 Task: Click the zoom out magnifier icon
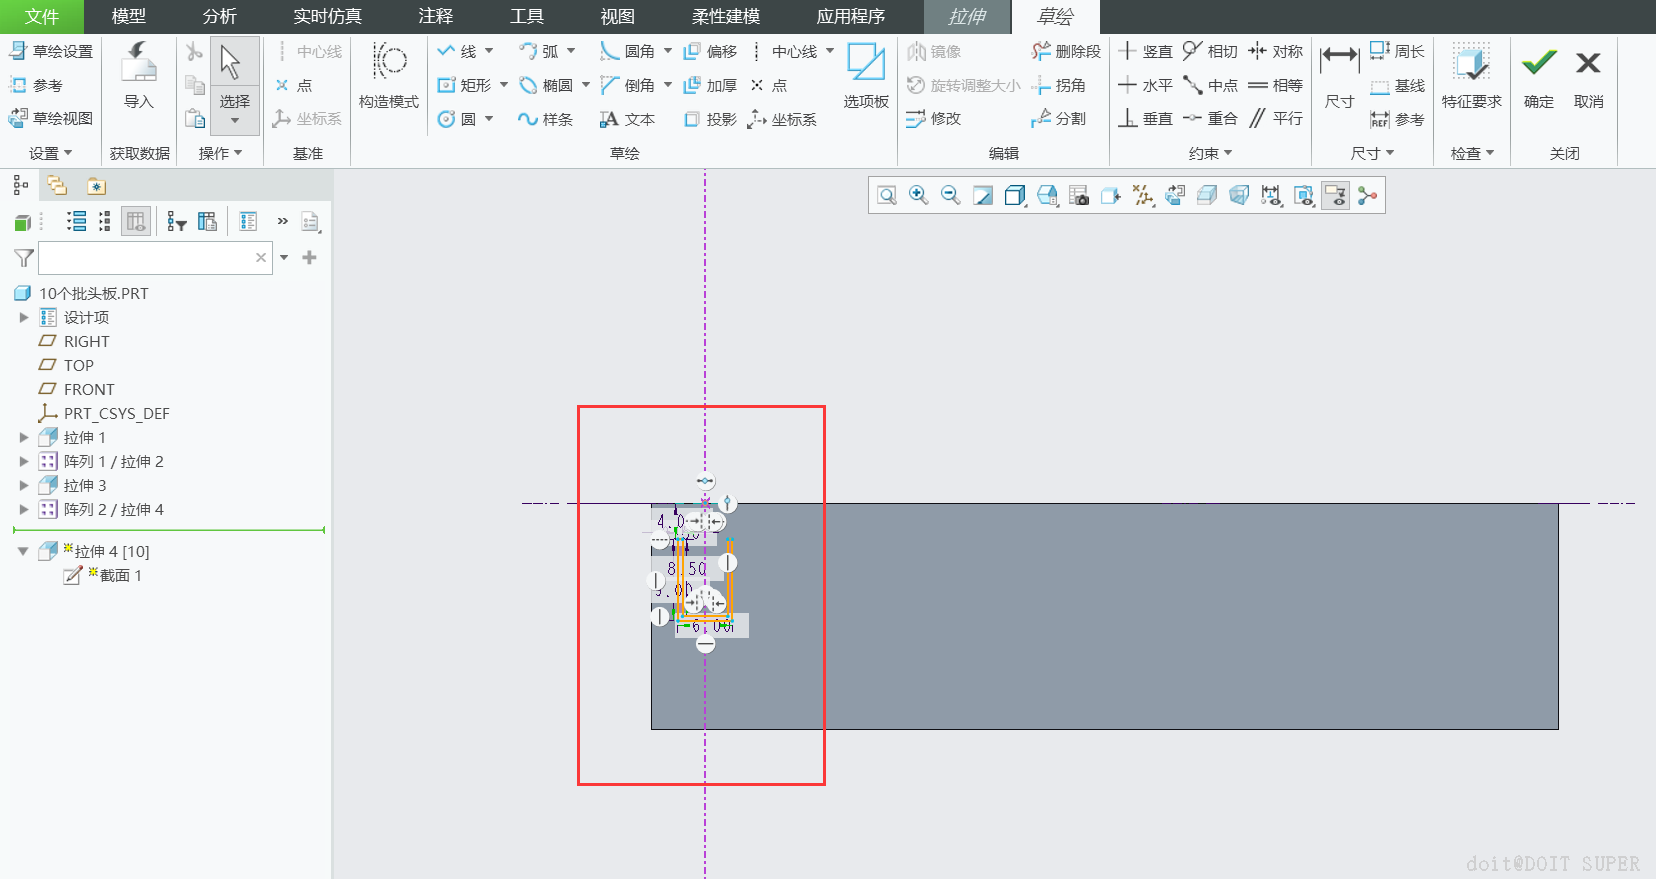pyautogui.click(x=950, y=195)
